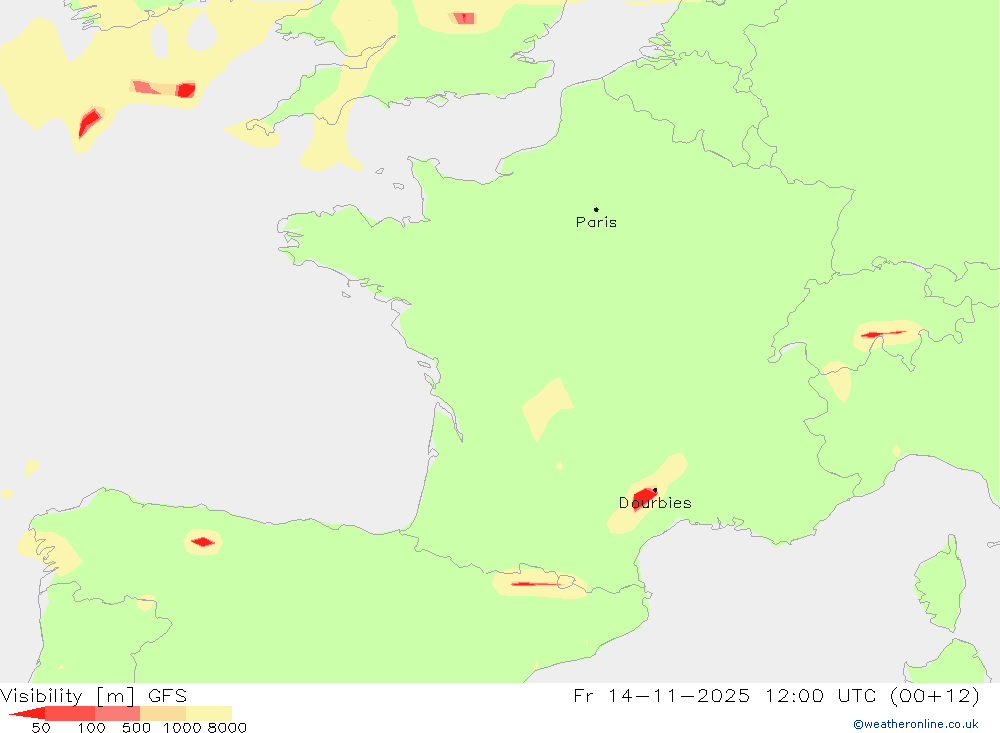Select the 50-100 m red legend swatch

click(x=70, y=713)
